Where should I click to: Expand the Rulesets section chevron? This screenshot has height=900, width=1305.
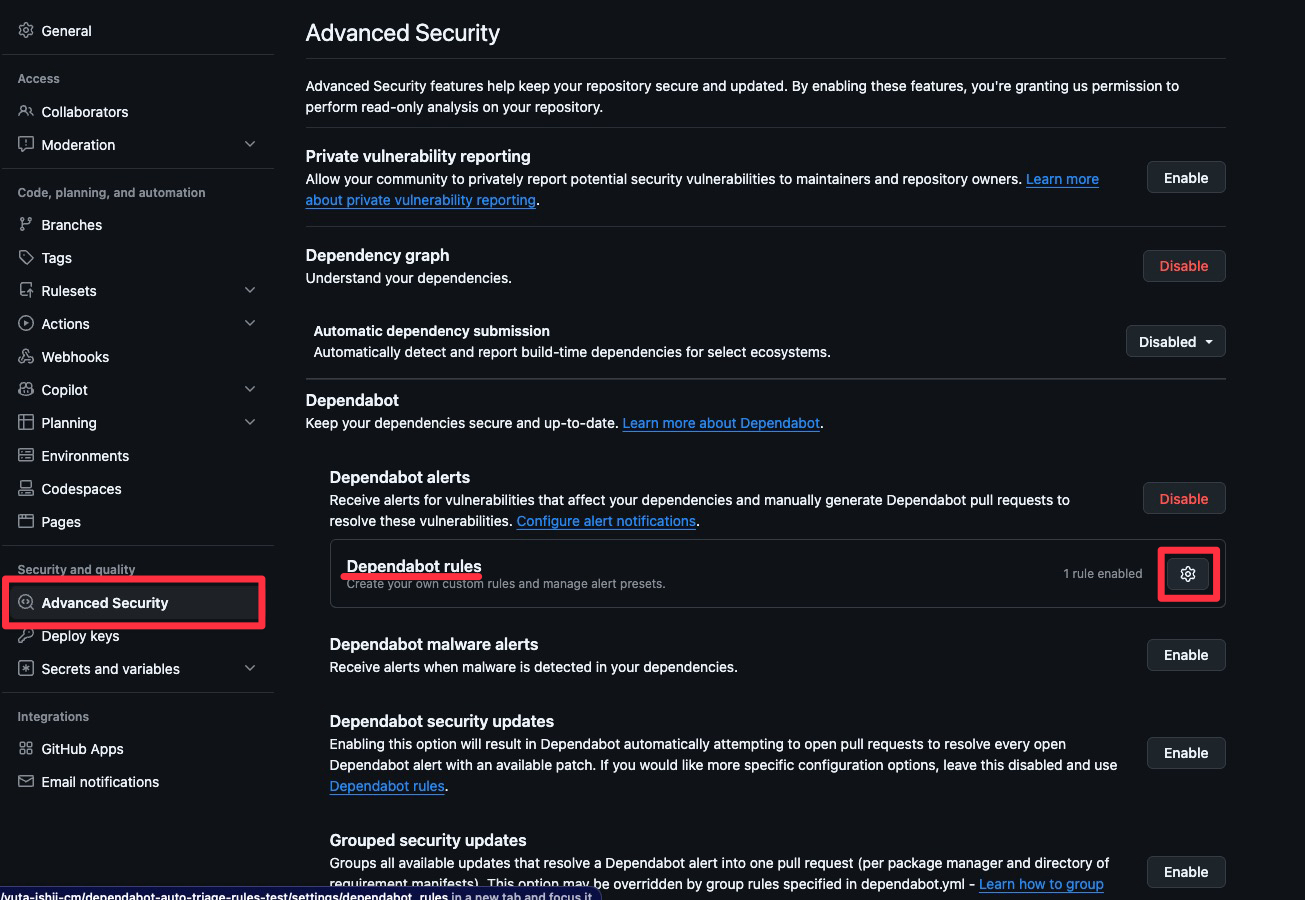click(x=250, y=290)
